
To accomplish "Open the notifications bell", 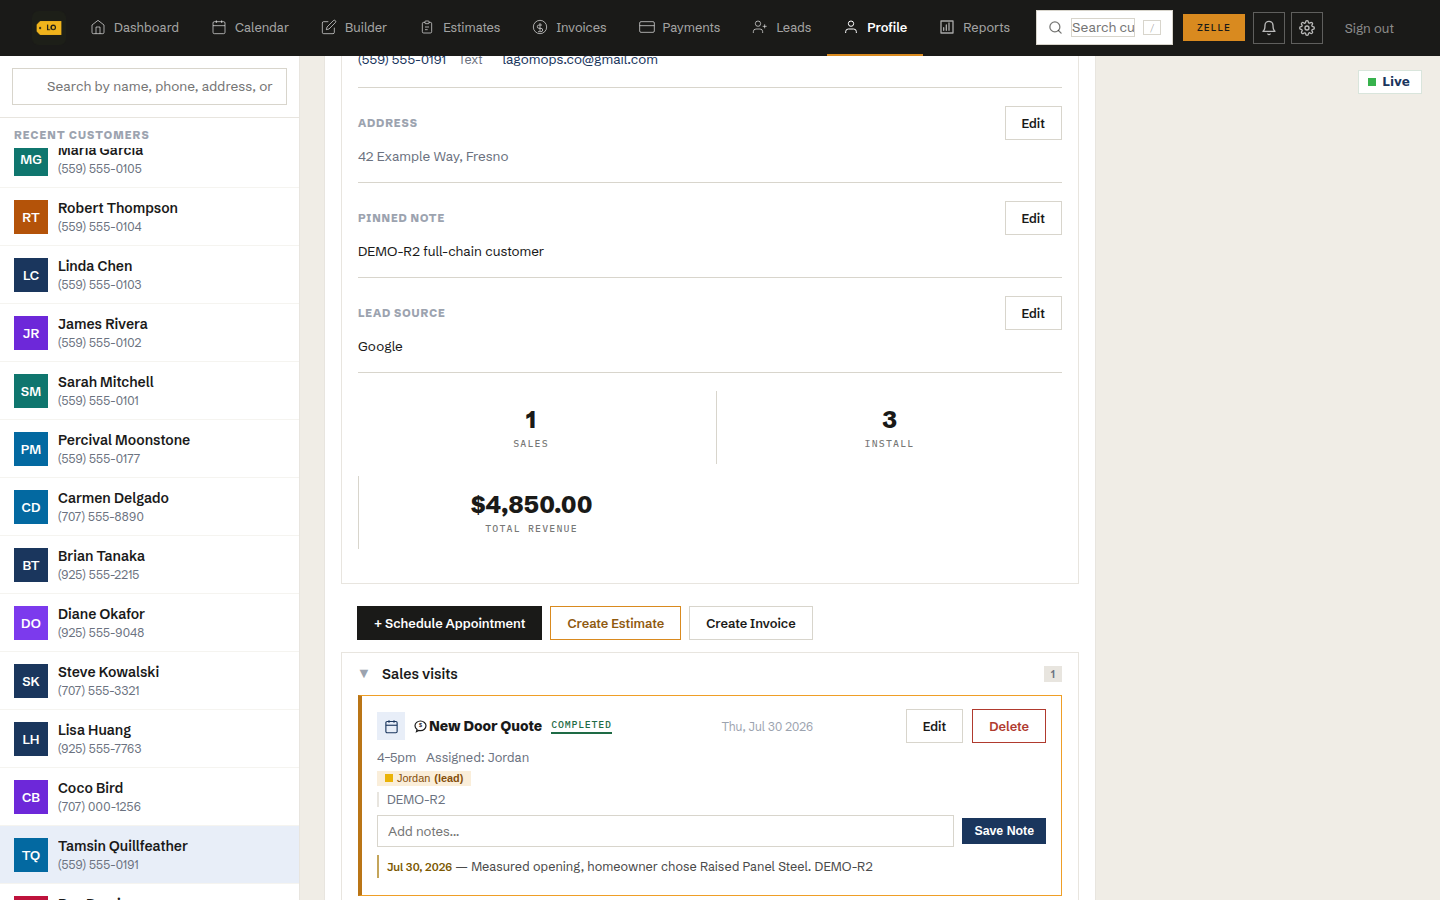I will [x=1269, y=28].
